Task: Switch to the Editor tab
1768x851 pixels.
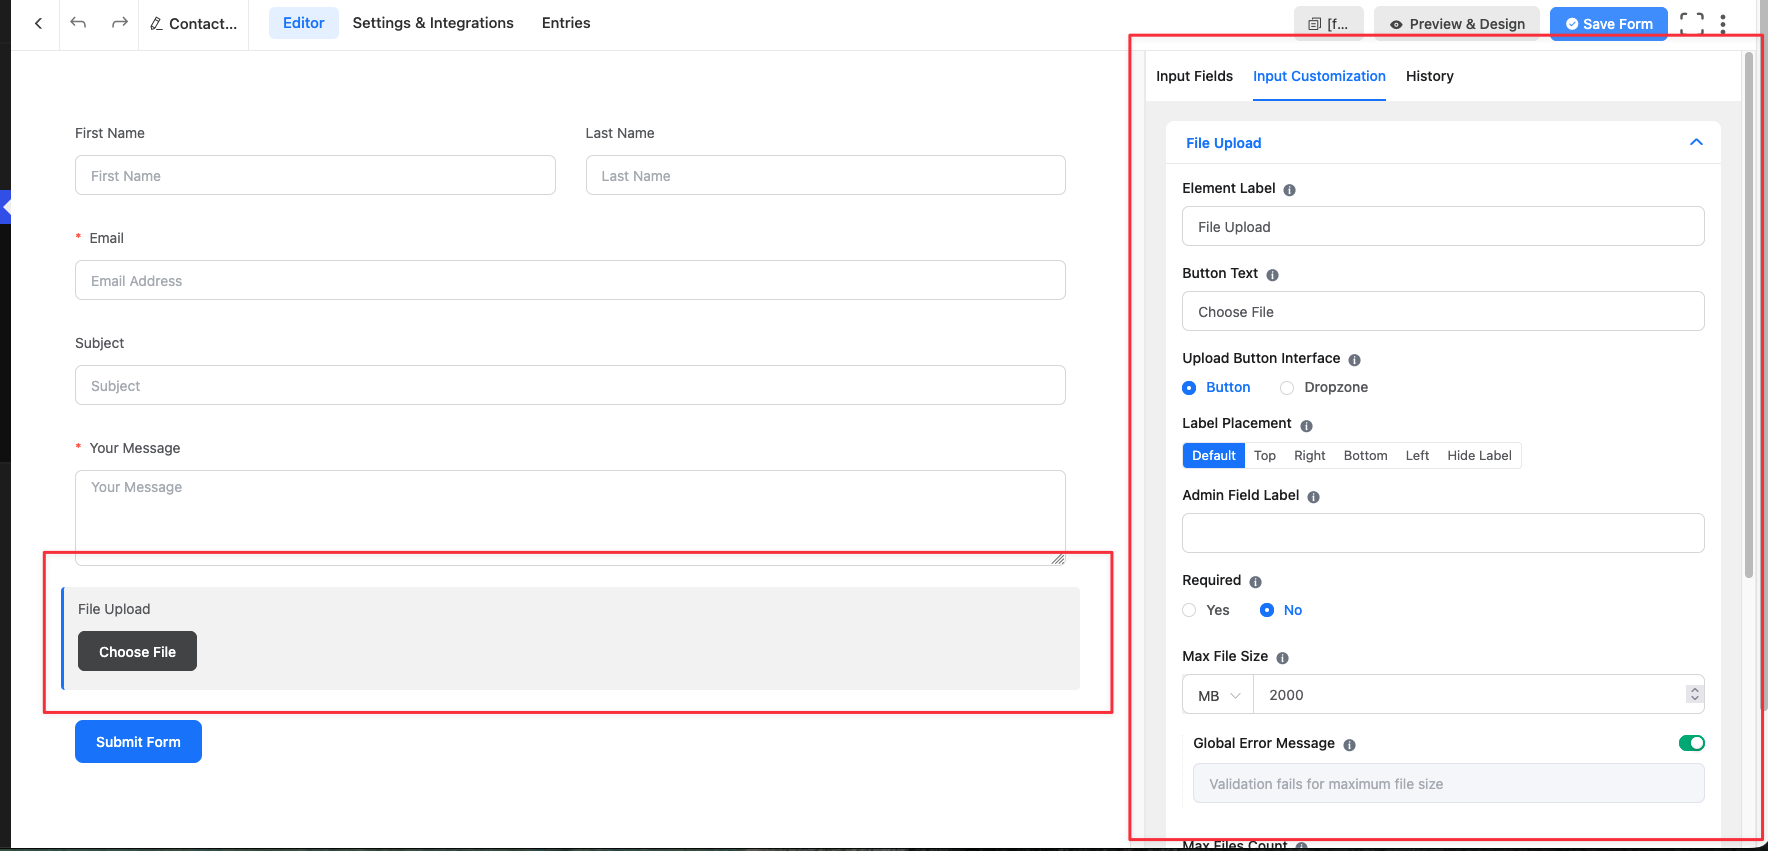Action: pyautogui.click(x=303, y=23)
